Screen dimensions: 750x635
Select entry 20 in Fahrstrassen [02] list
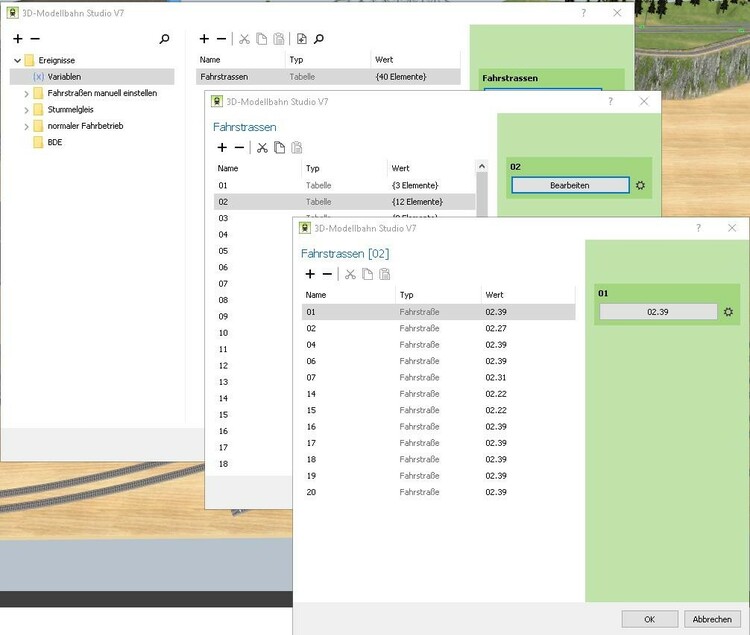(438, 492)
